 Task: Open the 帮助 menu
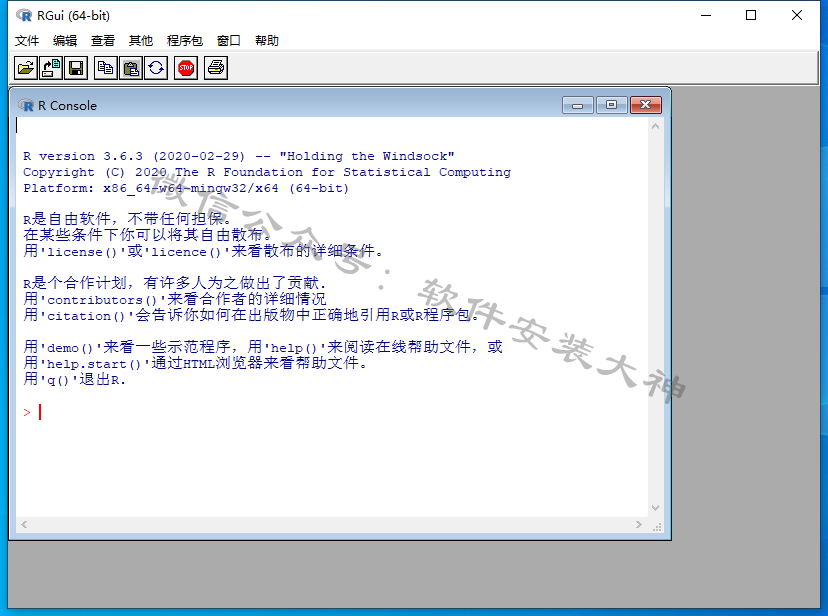click(x=267, y=41)
